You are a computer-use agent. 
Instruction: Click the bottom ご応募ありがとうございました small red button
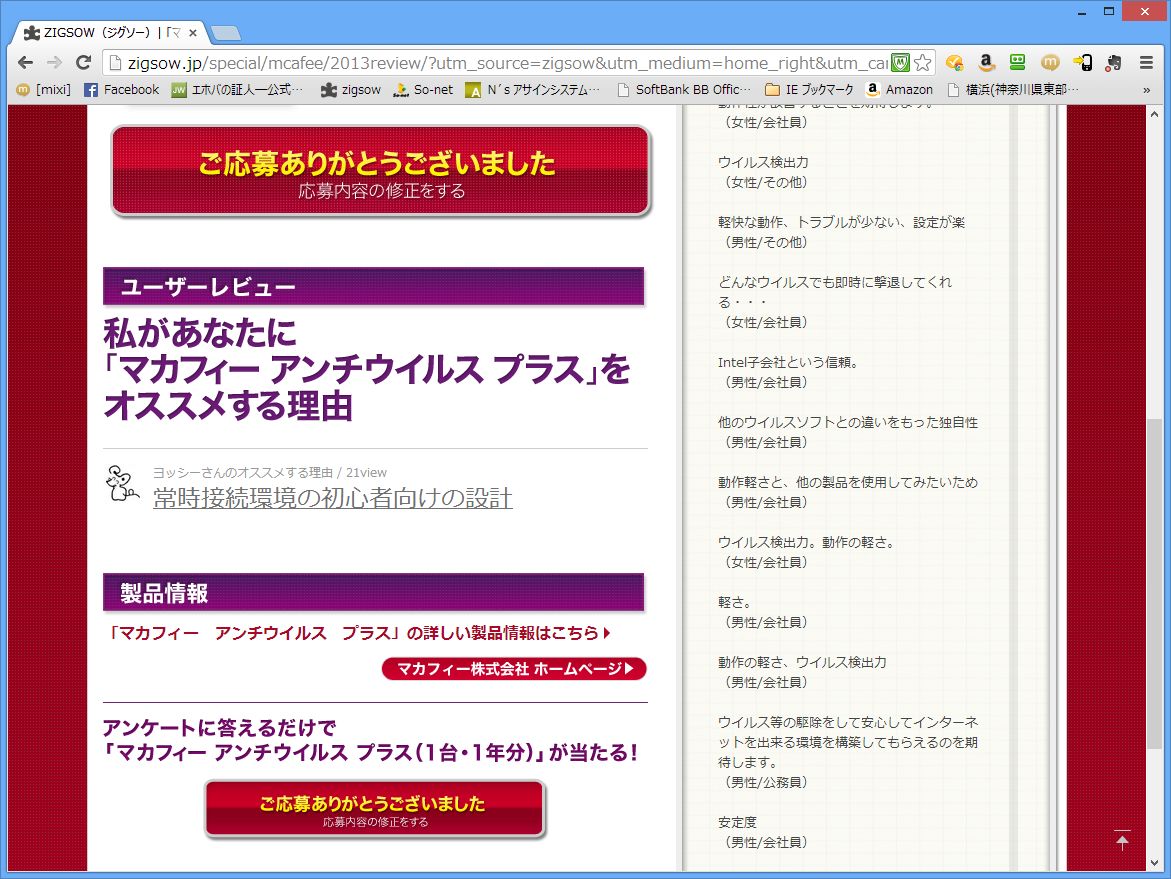375,810
